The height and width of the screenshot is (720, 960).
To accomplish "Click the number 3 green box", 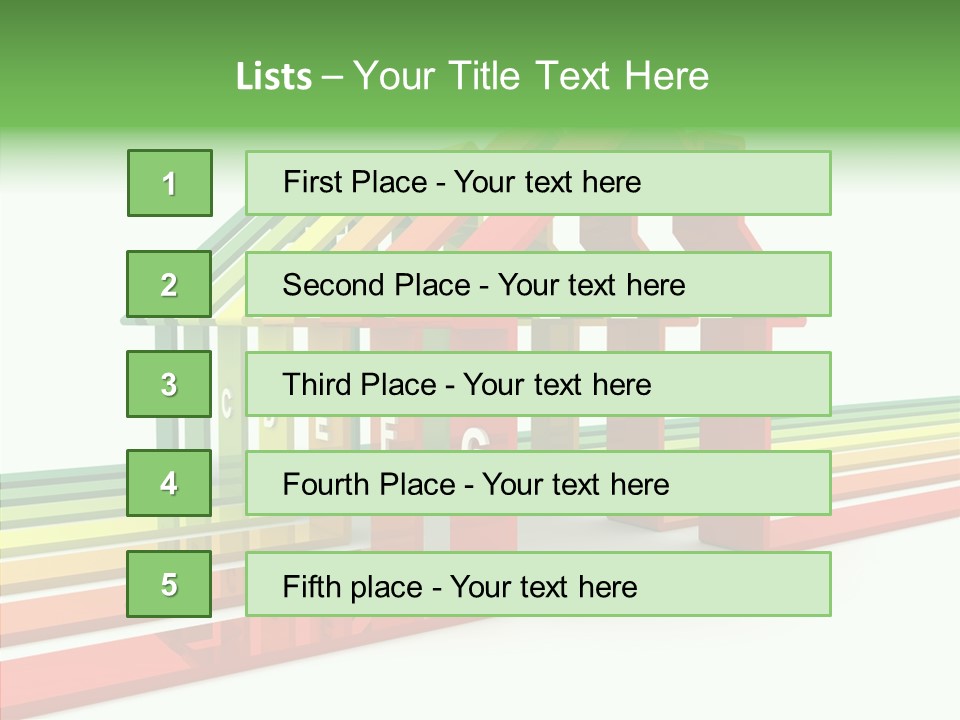I will click(x=169, y=384).
